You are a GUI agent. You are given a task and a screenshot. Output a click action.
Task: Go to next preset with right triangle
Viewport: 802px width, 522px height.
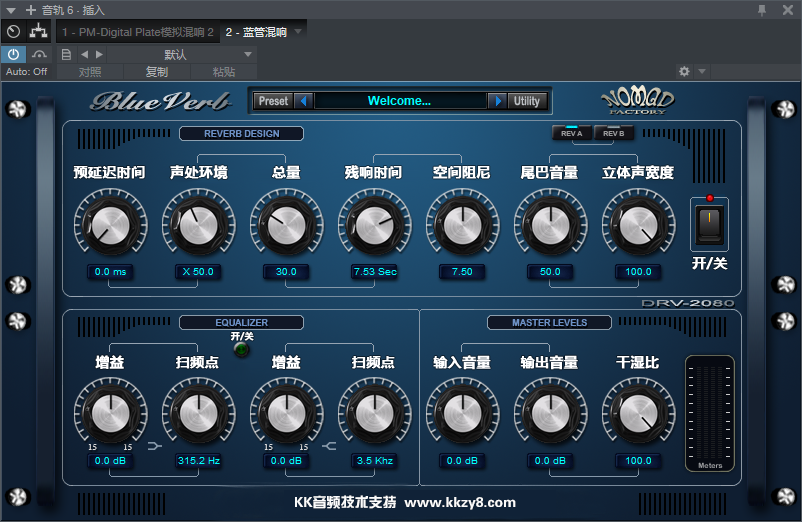pos(99,54)
